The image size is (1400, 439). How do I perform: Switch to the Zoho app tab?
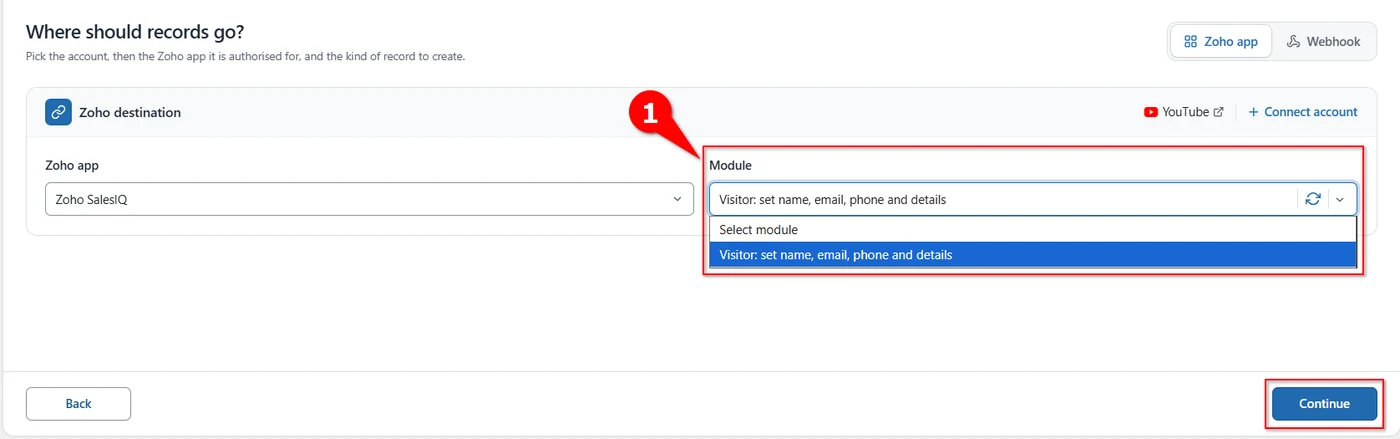tap(1220, 42)
